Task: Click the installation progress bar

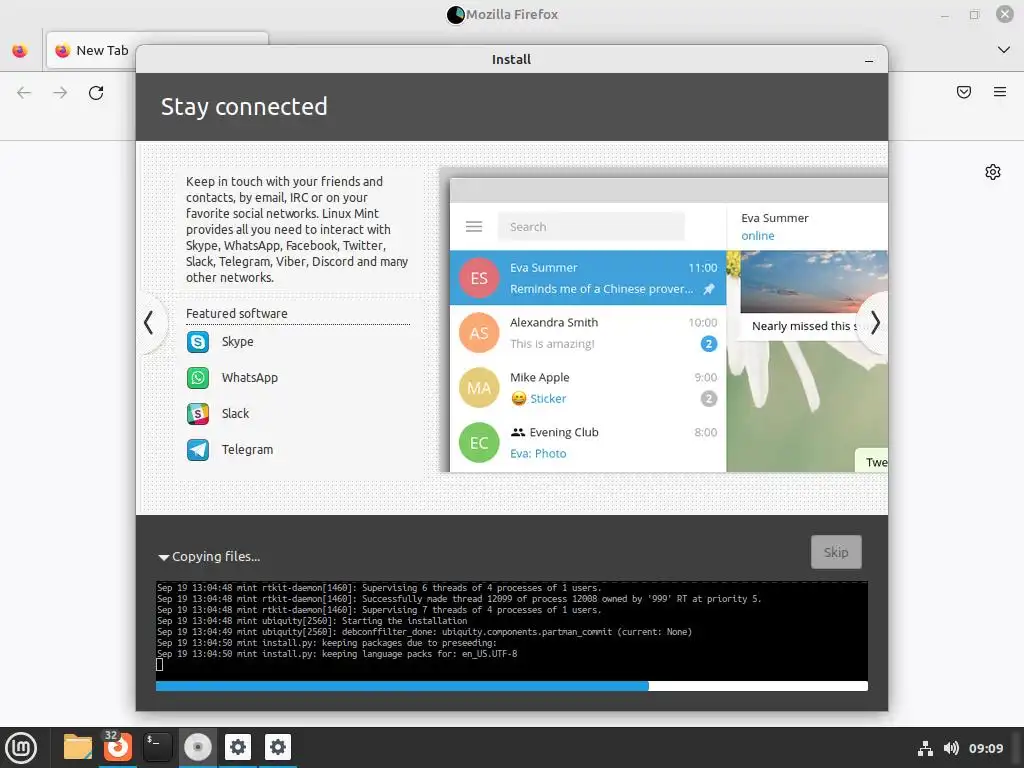Action: 511,686
